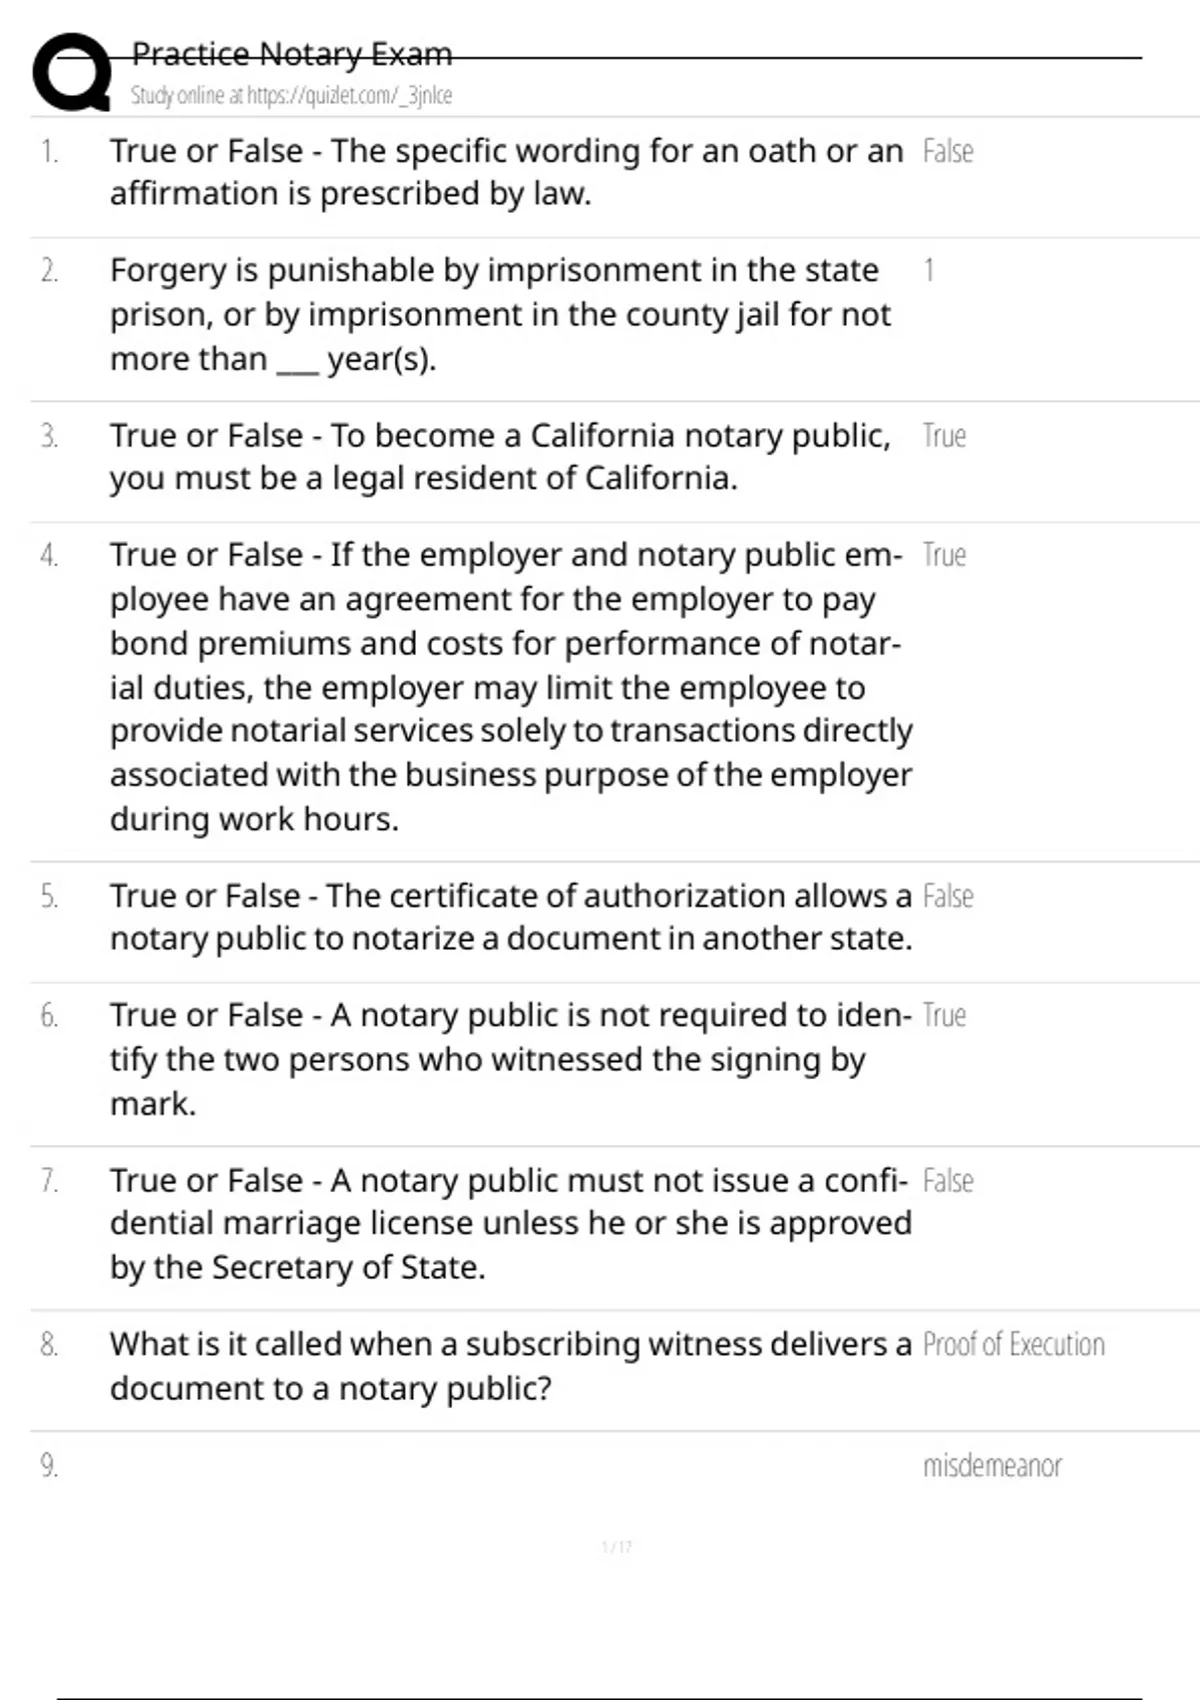Click the answer "1" beside forgery question
Screen dimensions: 1200x1700
click(929, 271)
